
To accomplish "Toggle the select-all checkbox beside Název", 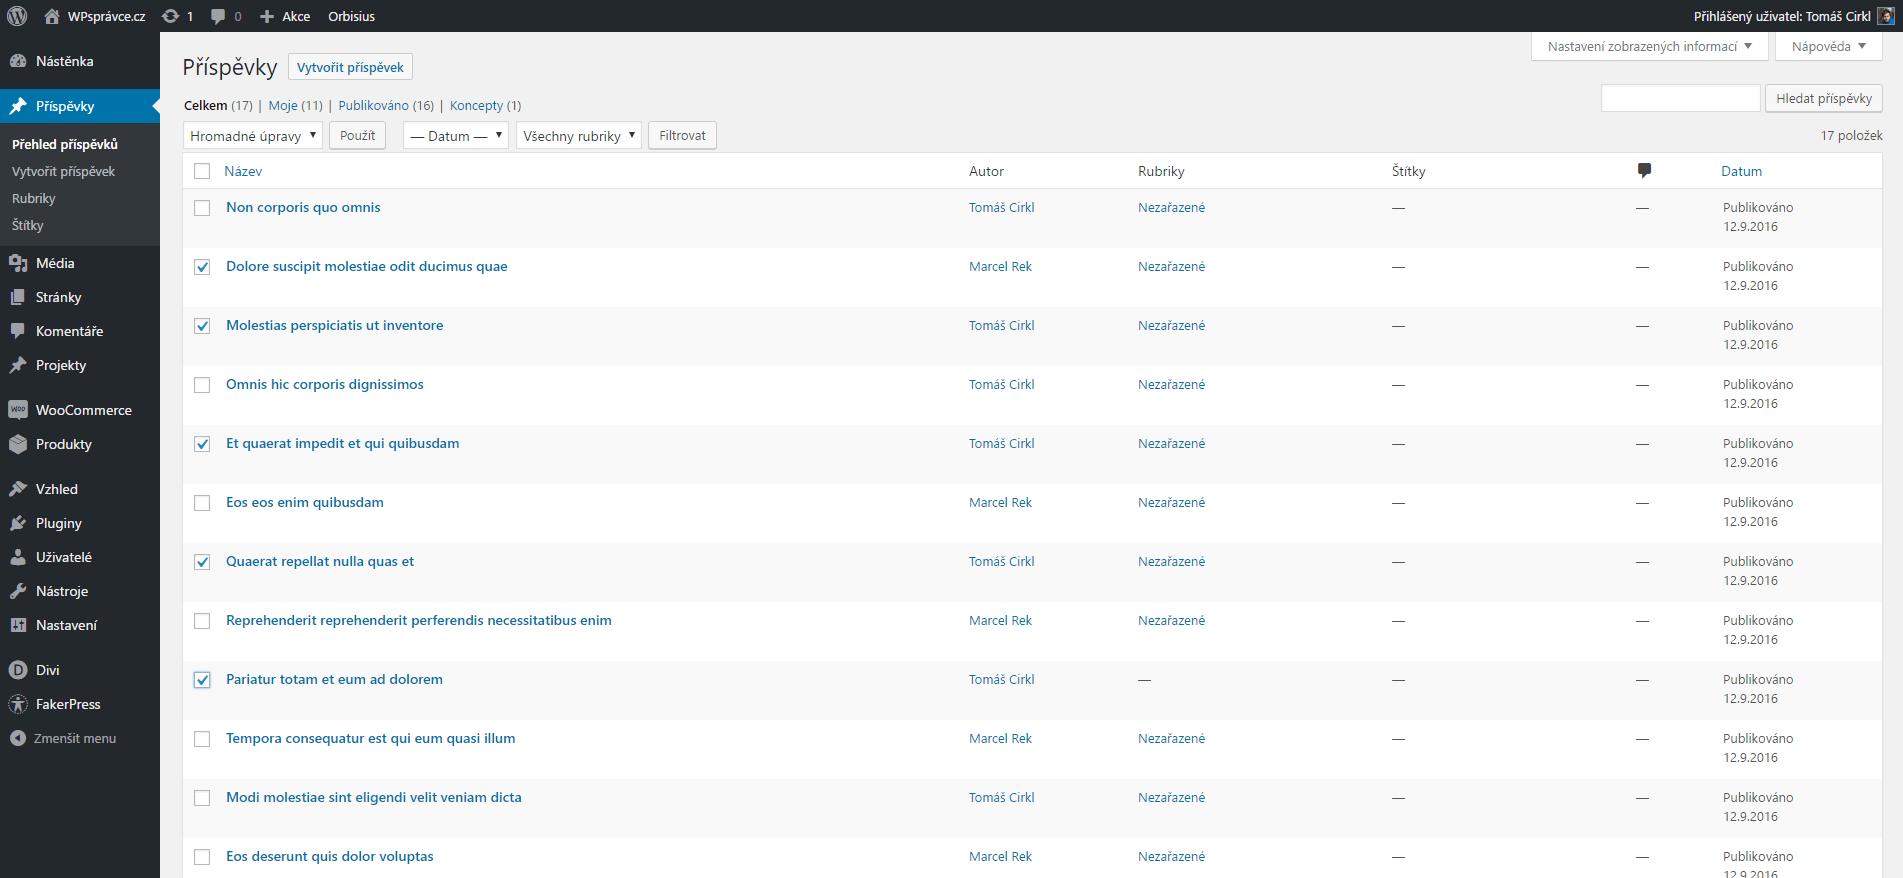I will coord(202,171).
